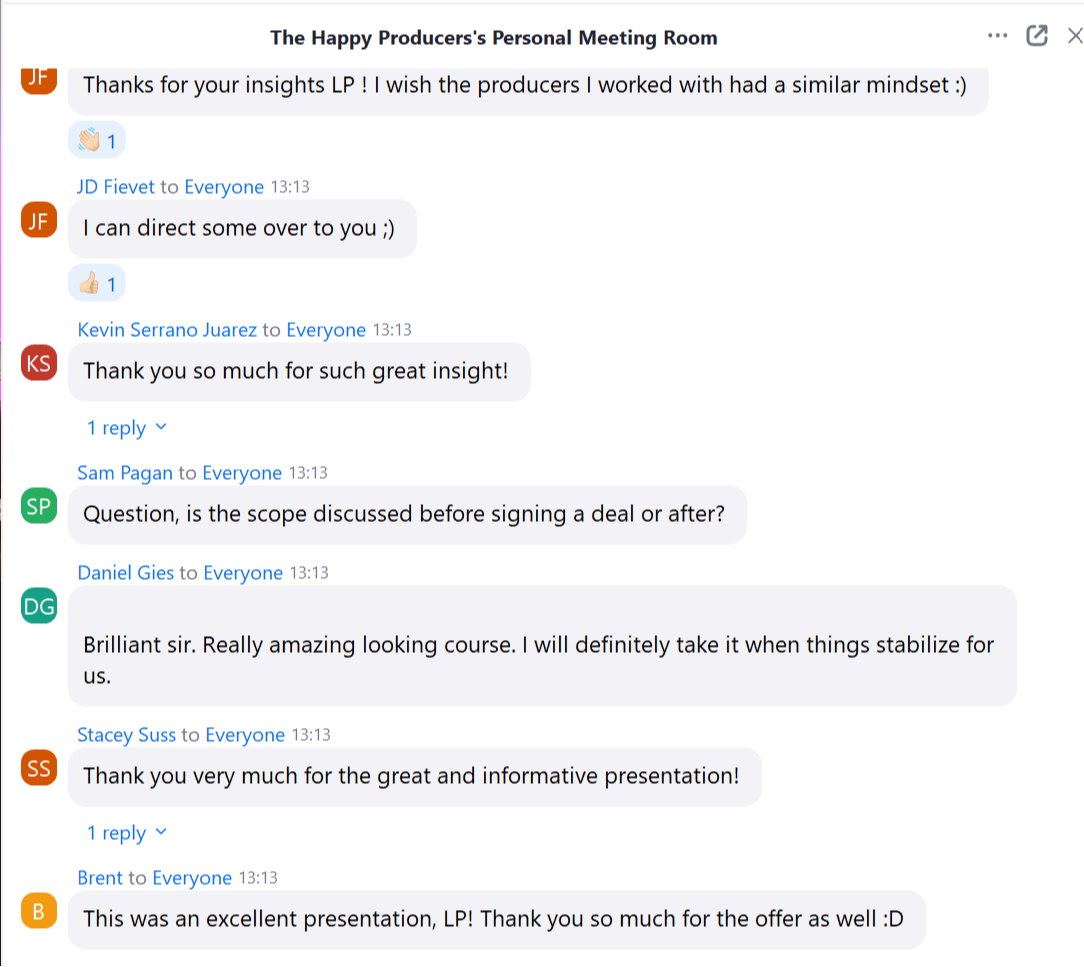
Task: Close the chat panel
Action: (1075, 36)
